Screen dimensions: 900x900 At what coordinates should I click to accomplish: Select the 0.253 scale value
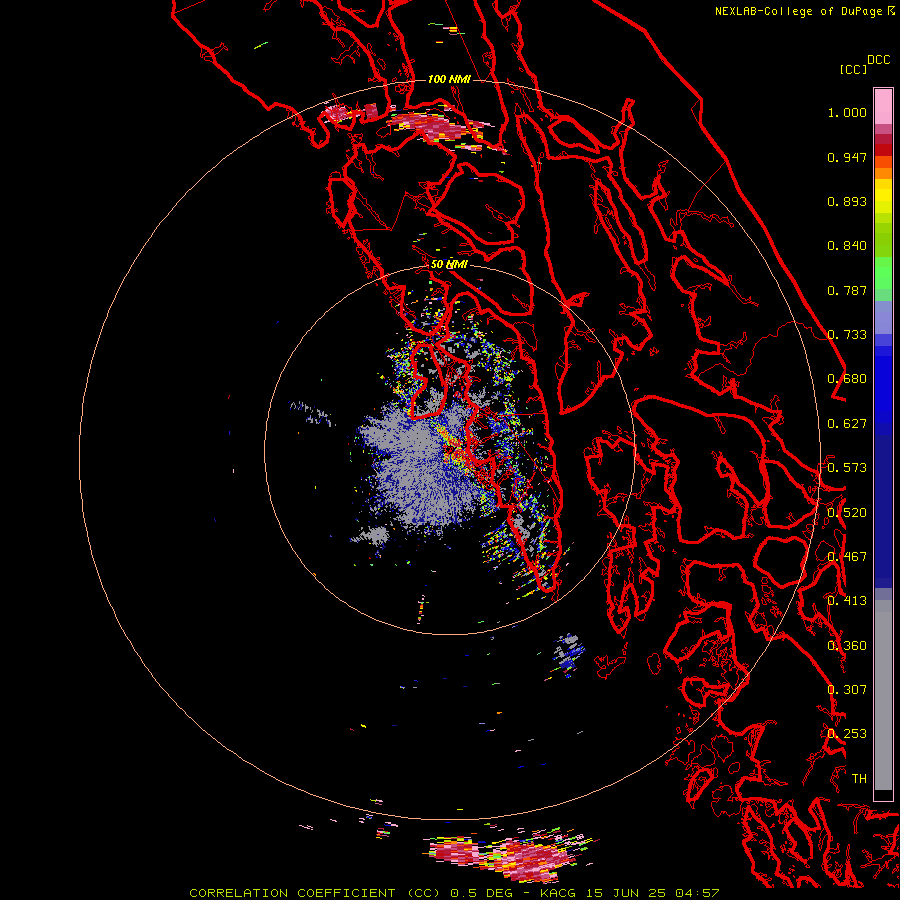coord(847,734)
